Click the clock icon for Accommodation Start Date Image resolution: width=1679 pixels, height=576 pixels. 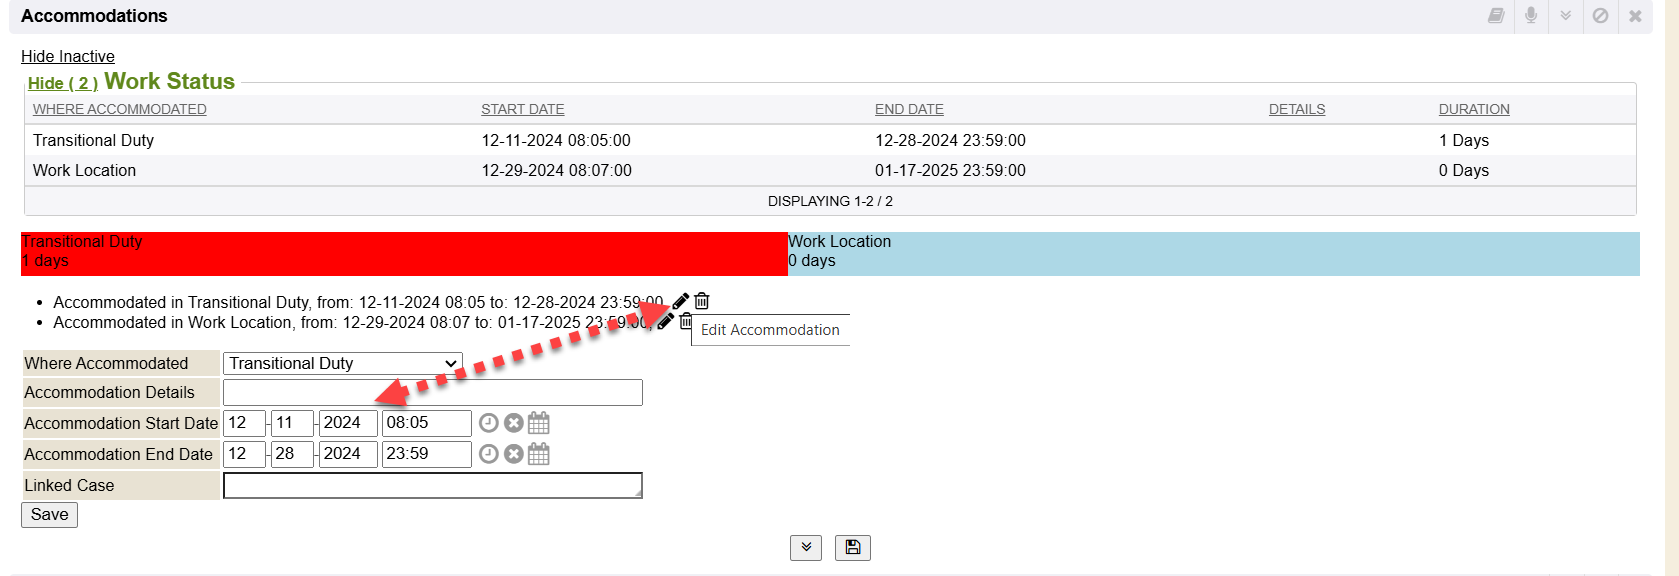[488, 423]
